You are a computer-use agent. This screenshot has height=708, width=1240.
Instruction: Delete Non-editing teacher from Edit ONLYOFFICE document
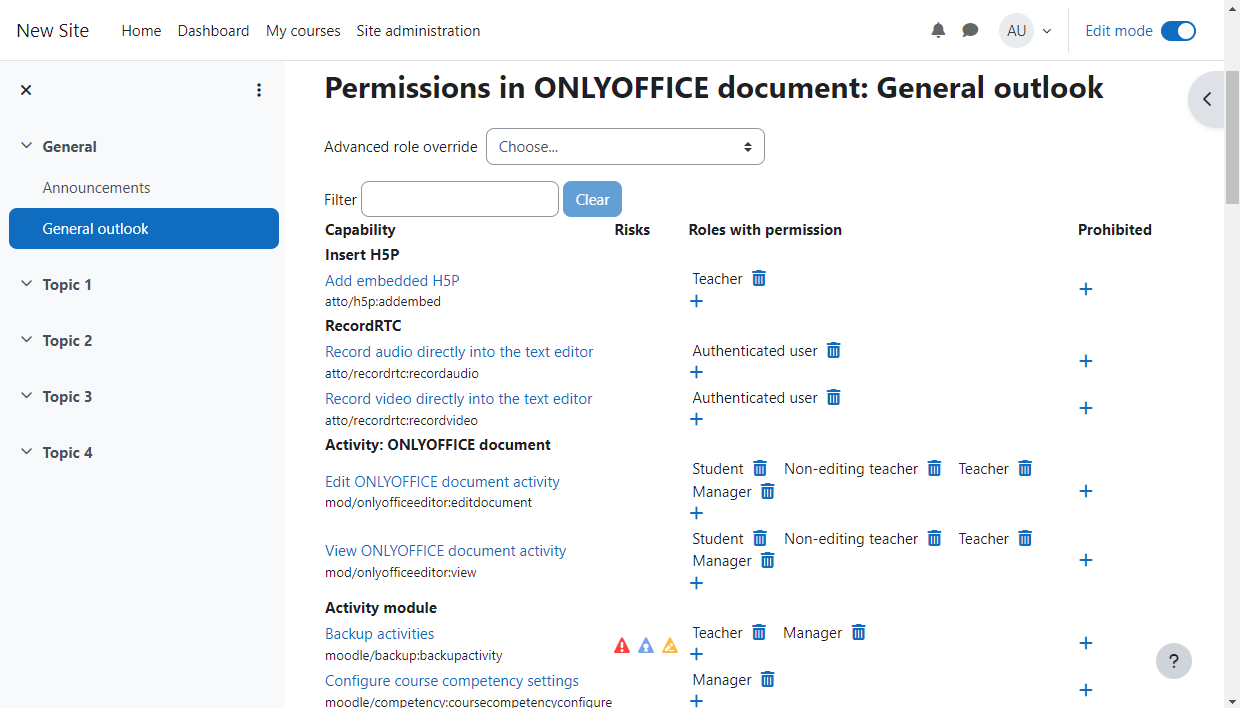(934, 469)
